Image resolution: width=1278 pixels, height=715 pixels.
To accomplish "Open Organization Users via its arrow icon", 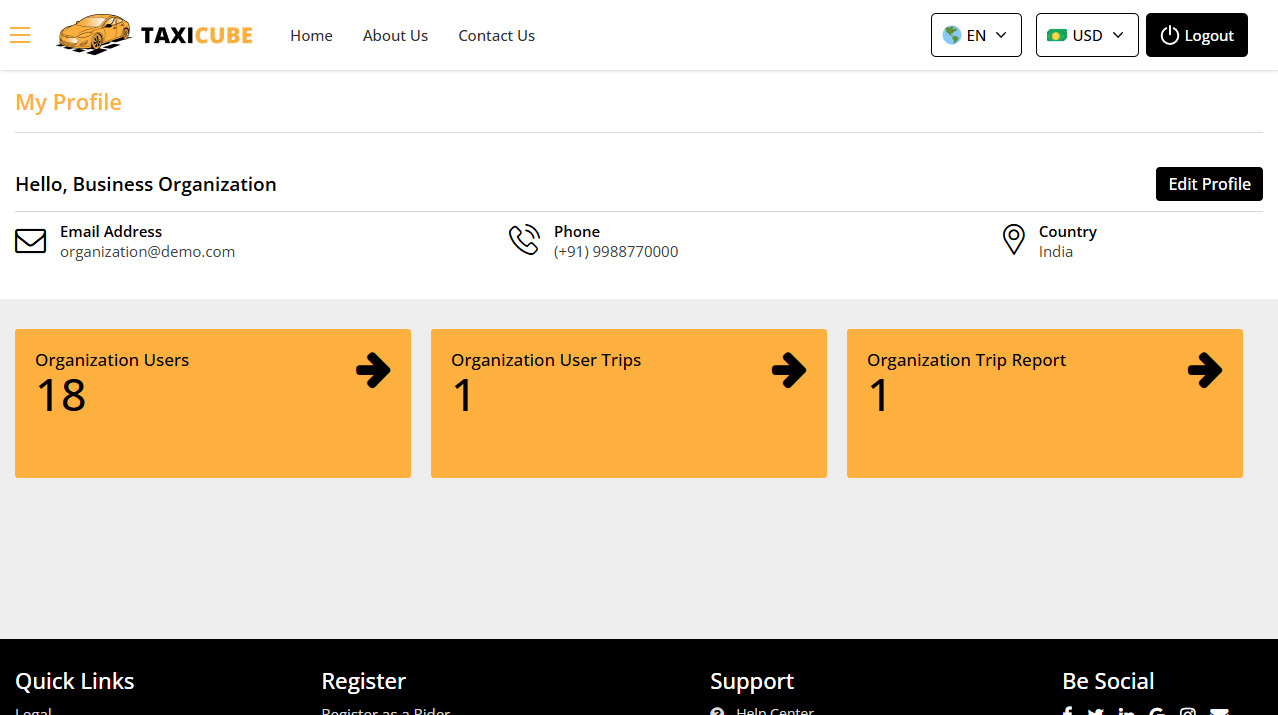I will coord(372,370).
